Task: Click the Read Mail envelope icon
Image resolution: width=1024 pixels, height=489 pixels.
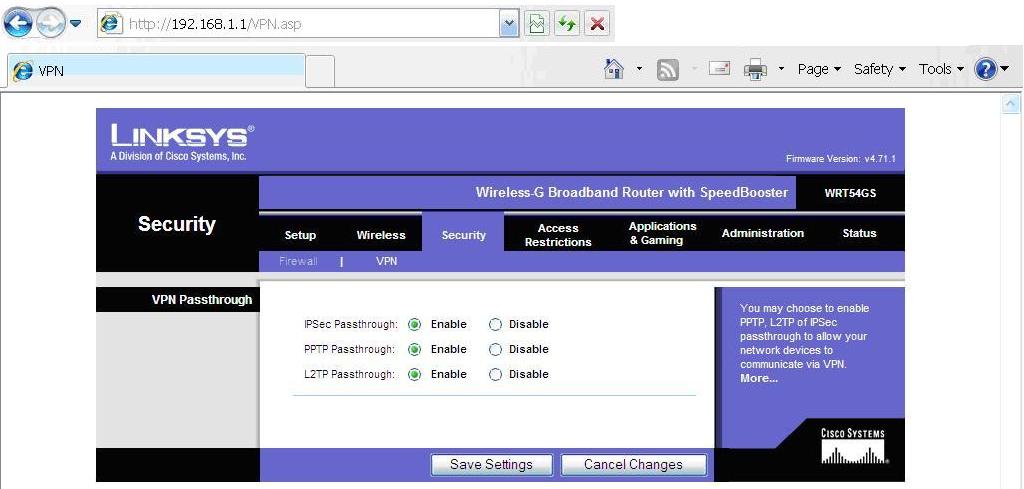Action: (718, 68)
